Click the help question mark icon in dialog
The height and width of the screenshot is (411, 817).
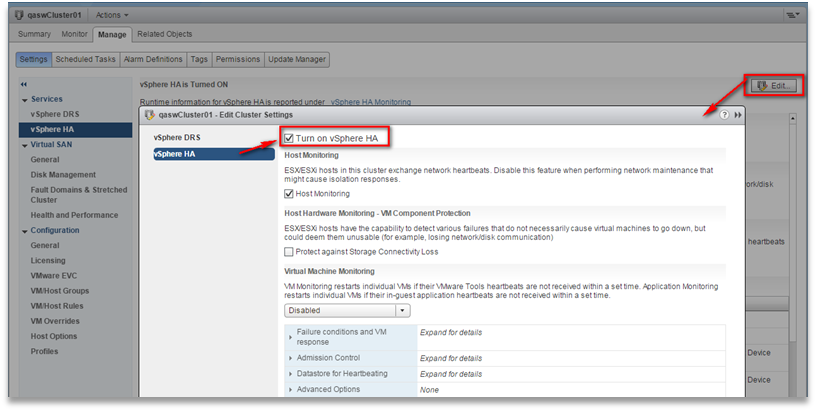pos(724,115)
